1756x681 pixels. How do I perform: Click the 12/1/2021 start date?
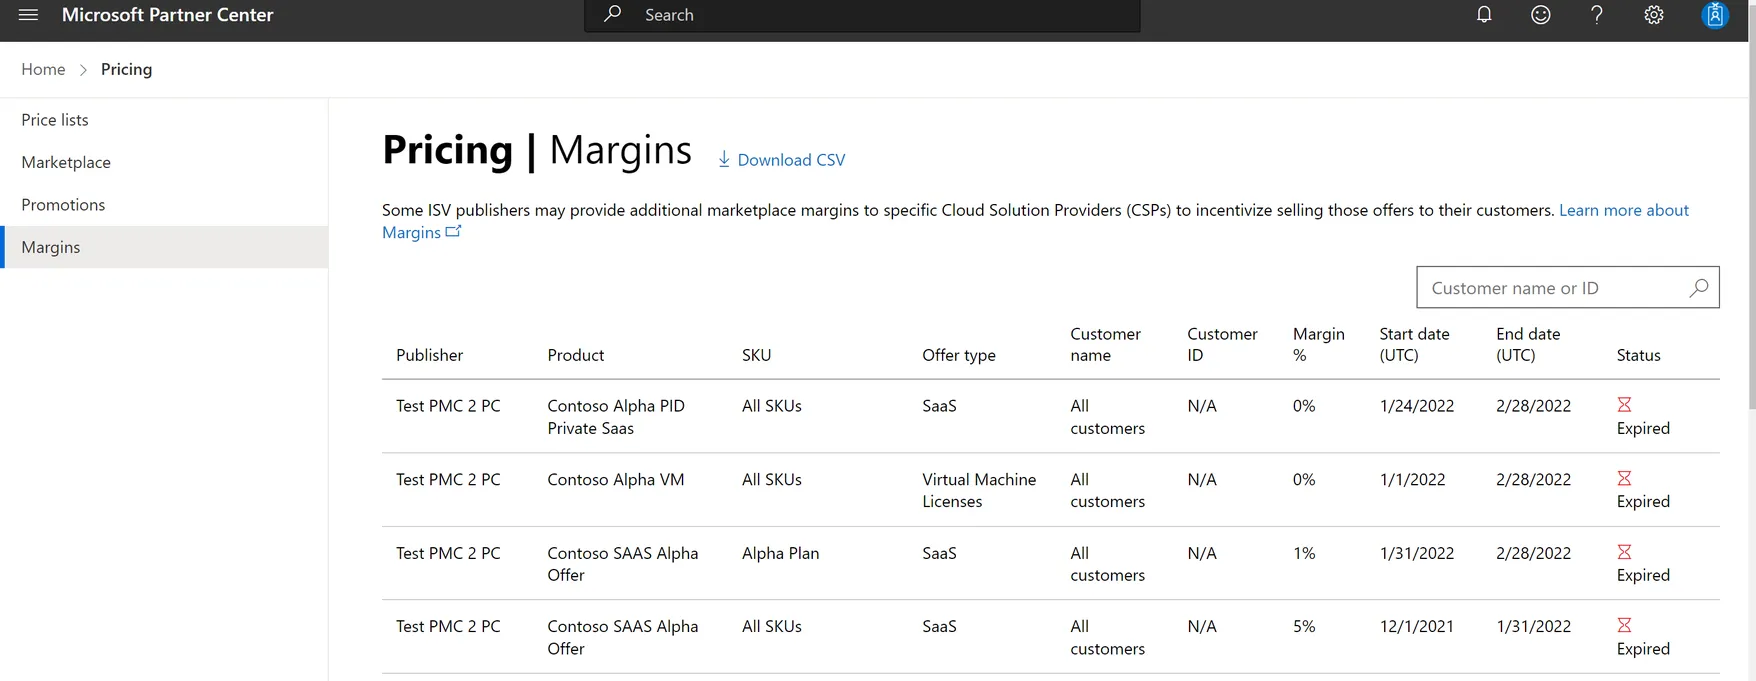pos(1417,626)
